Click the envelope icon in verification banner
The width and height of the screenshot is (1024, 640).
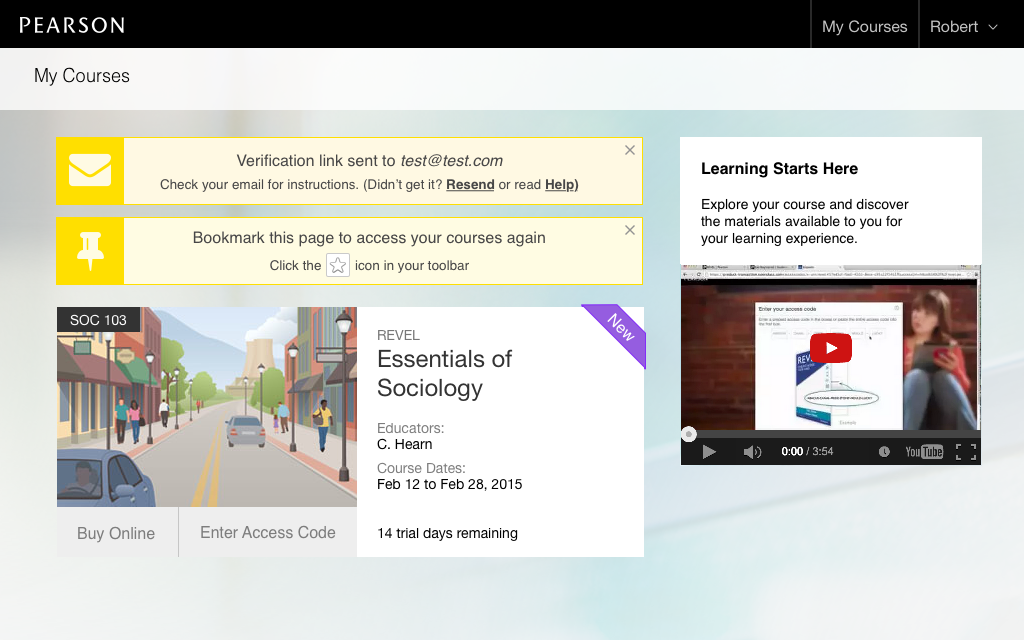pyautogui.click(x=90, y=170)
